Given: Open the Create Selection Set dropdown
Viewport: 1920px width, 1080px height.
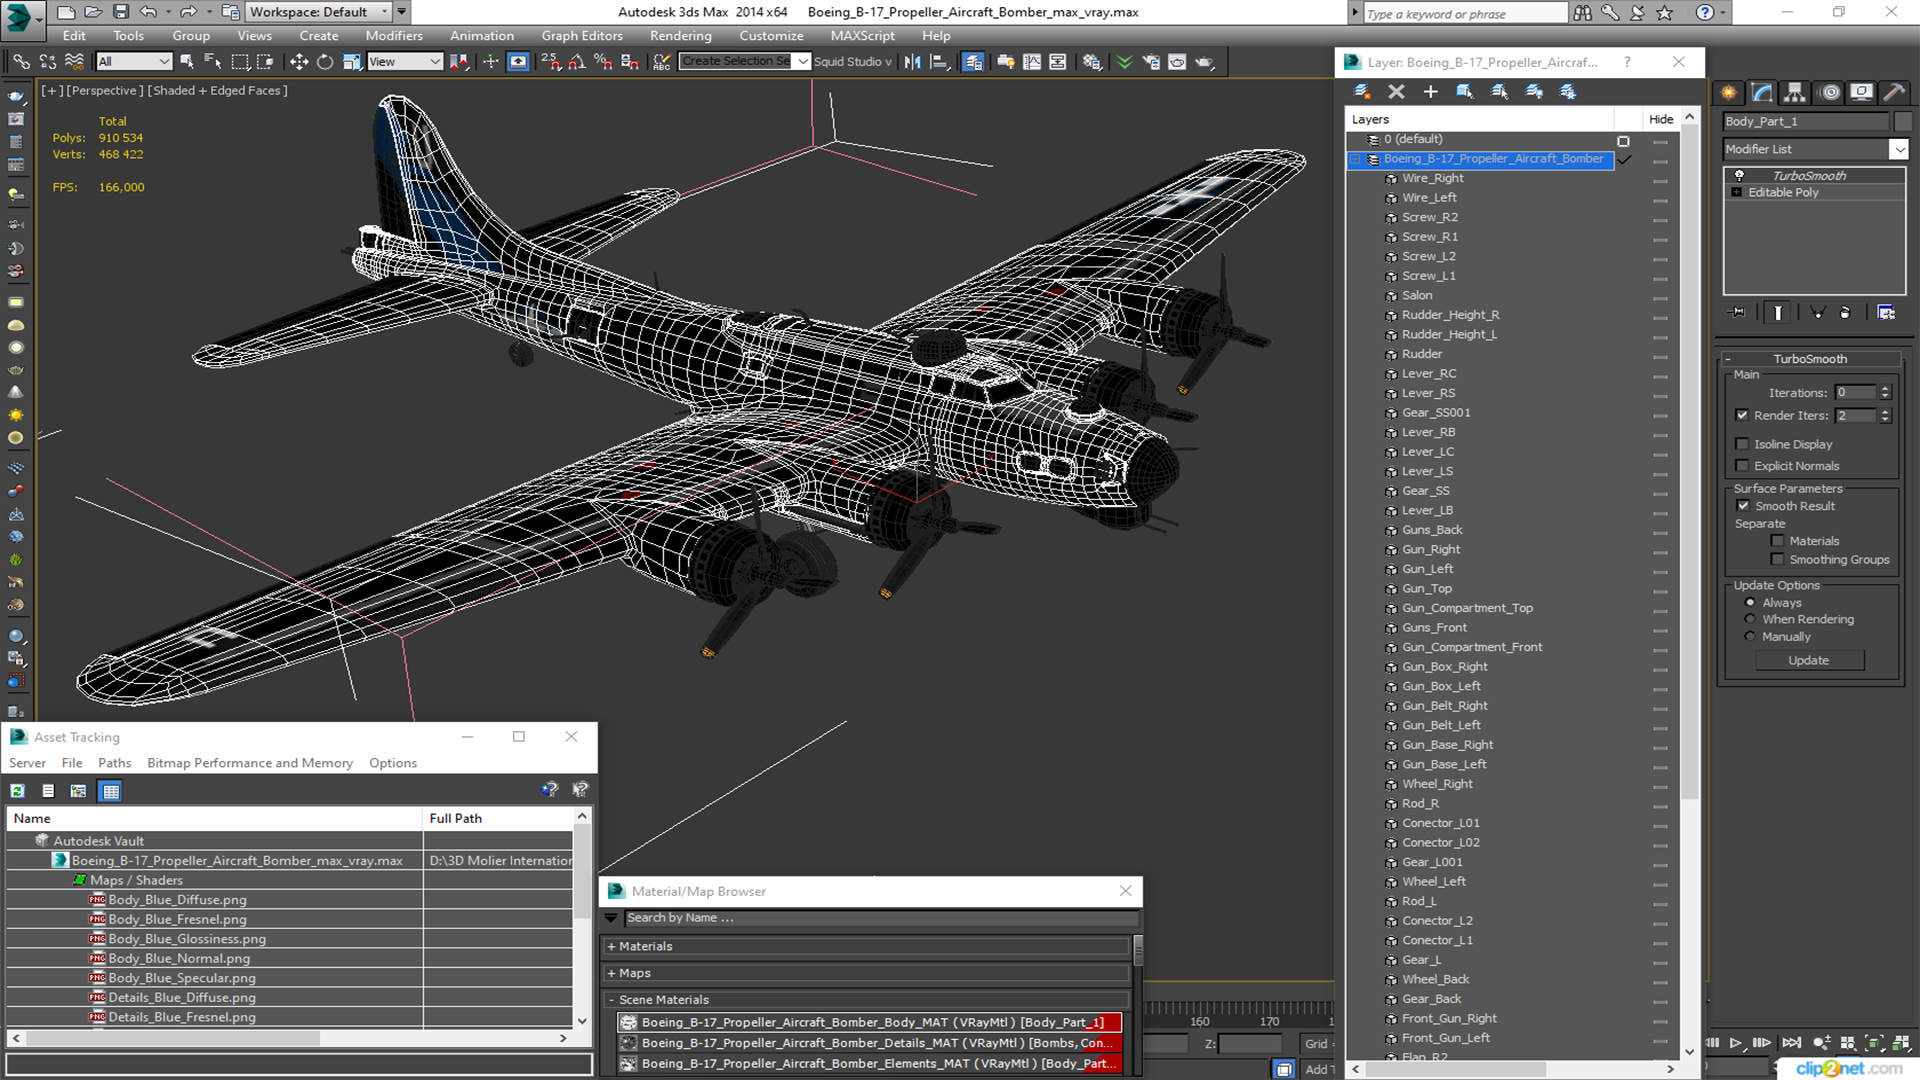Looking at the screenshot, I should coord(802,62).
